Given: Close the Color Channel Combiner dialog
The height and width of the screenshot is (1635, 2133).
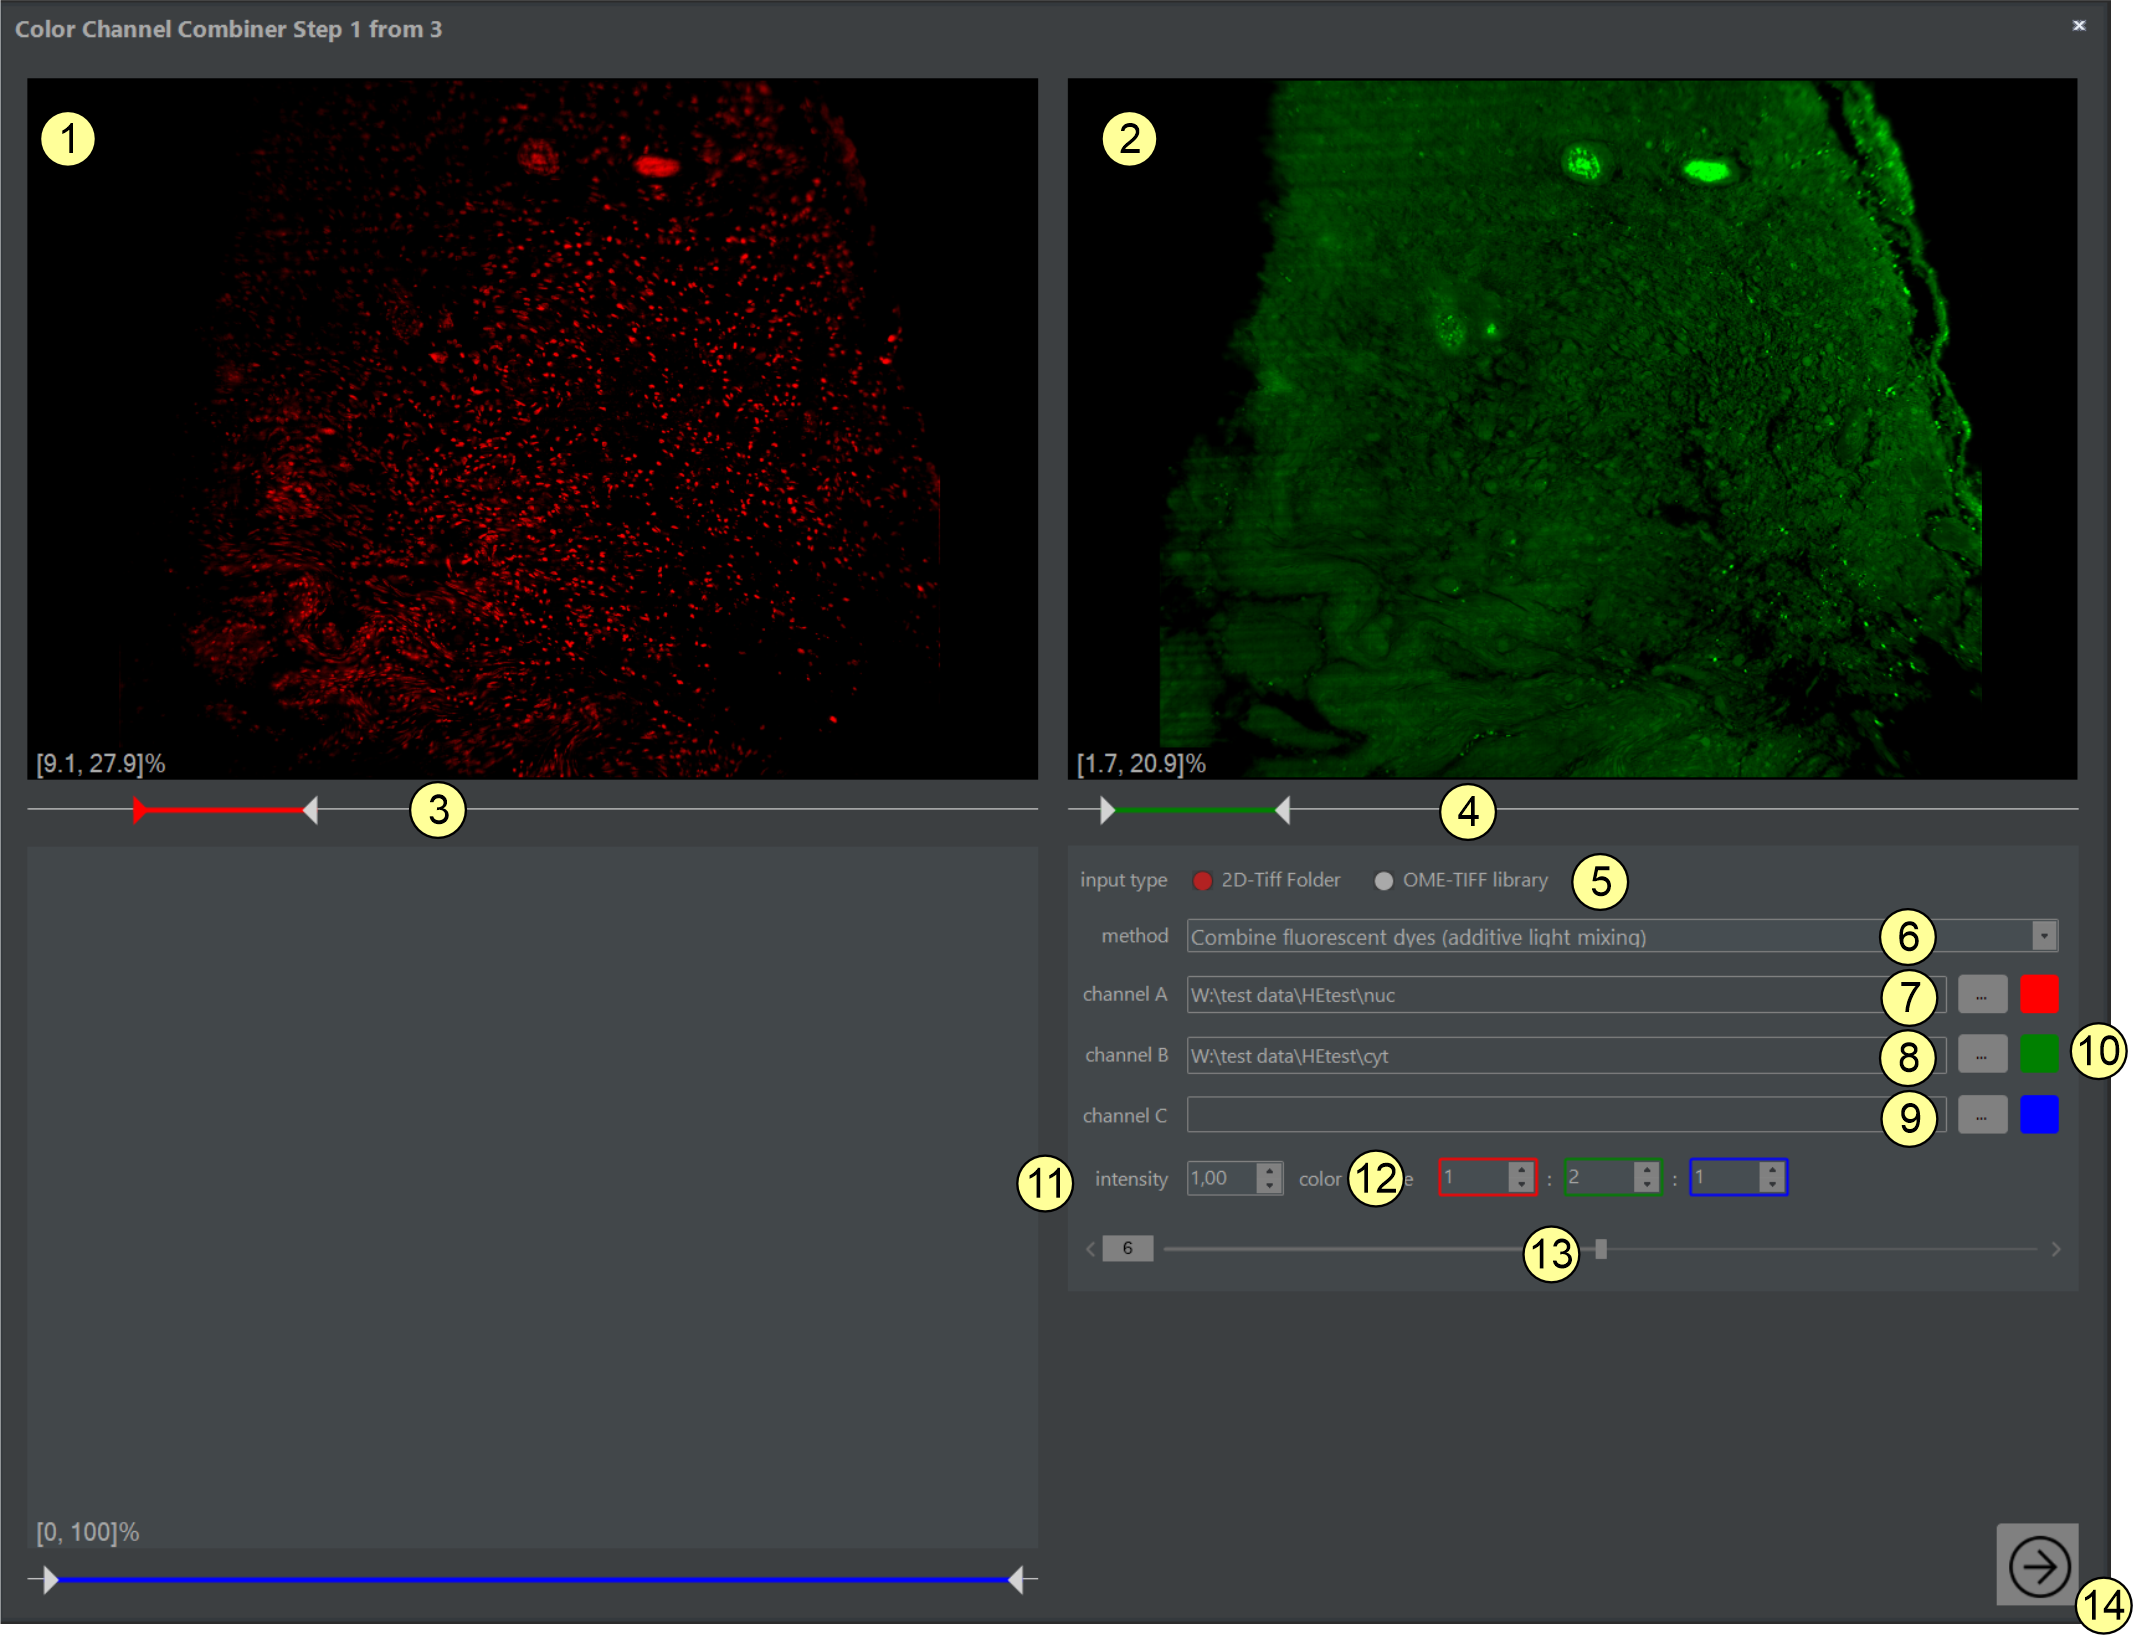Looking at the screenshot, I should [x=2079, y=25].
